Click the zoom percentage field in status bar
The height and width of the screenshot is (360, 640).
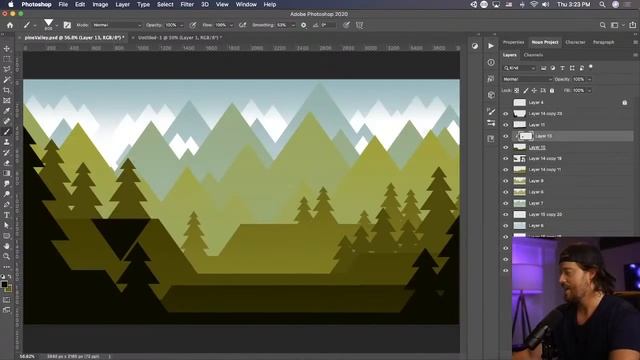pyautogui.click(x=27, y=356)
